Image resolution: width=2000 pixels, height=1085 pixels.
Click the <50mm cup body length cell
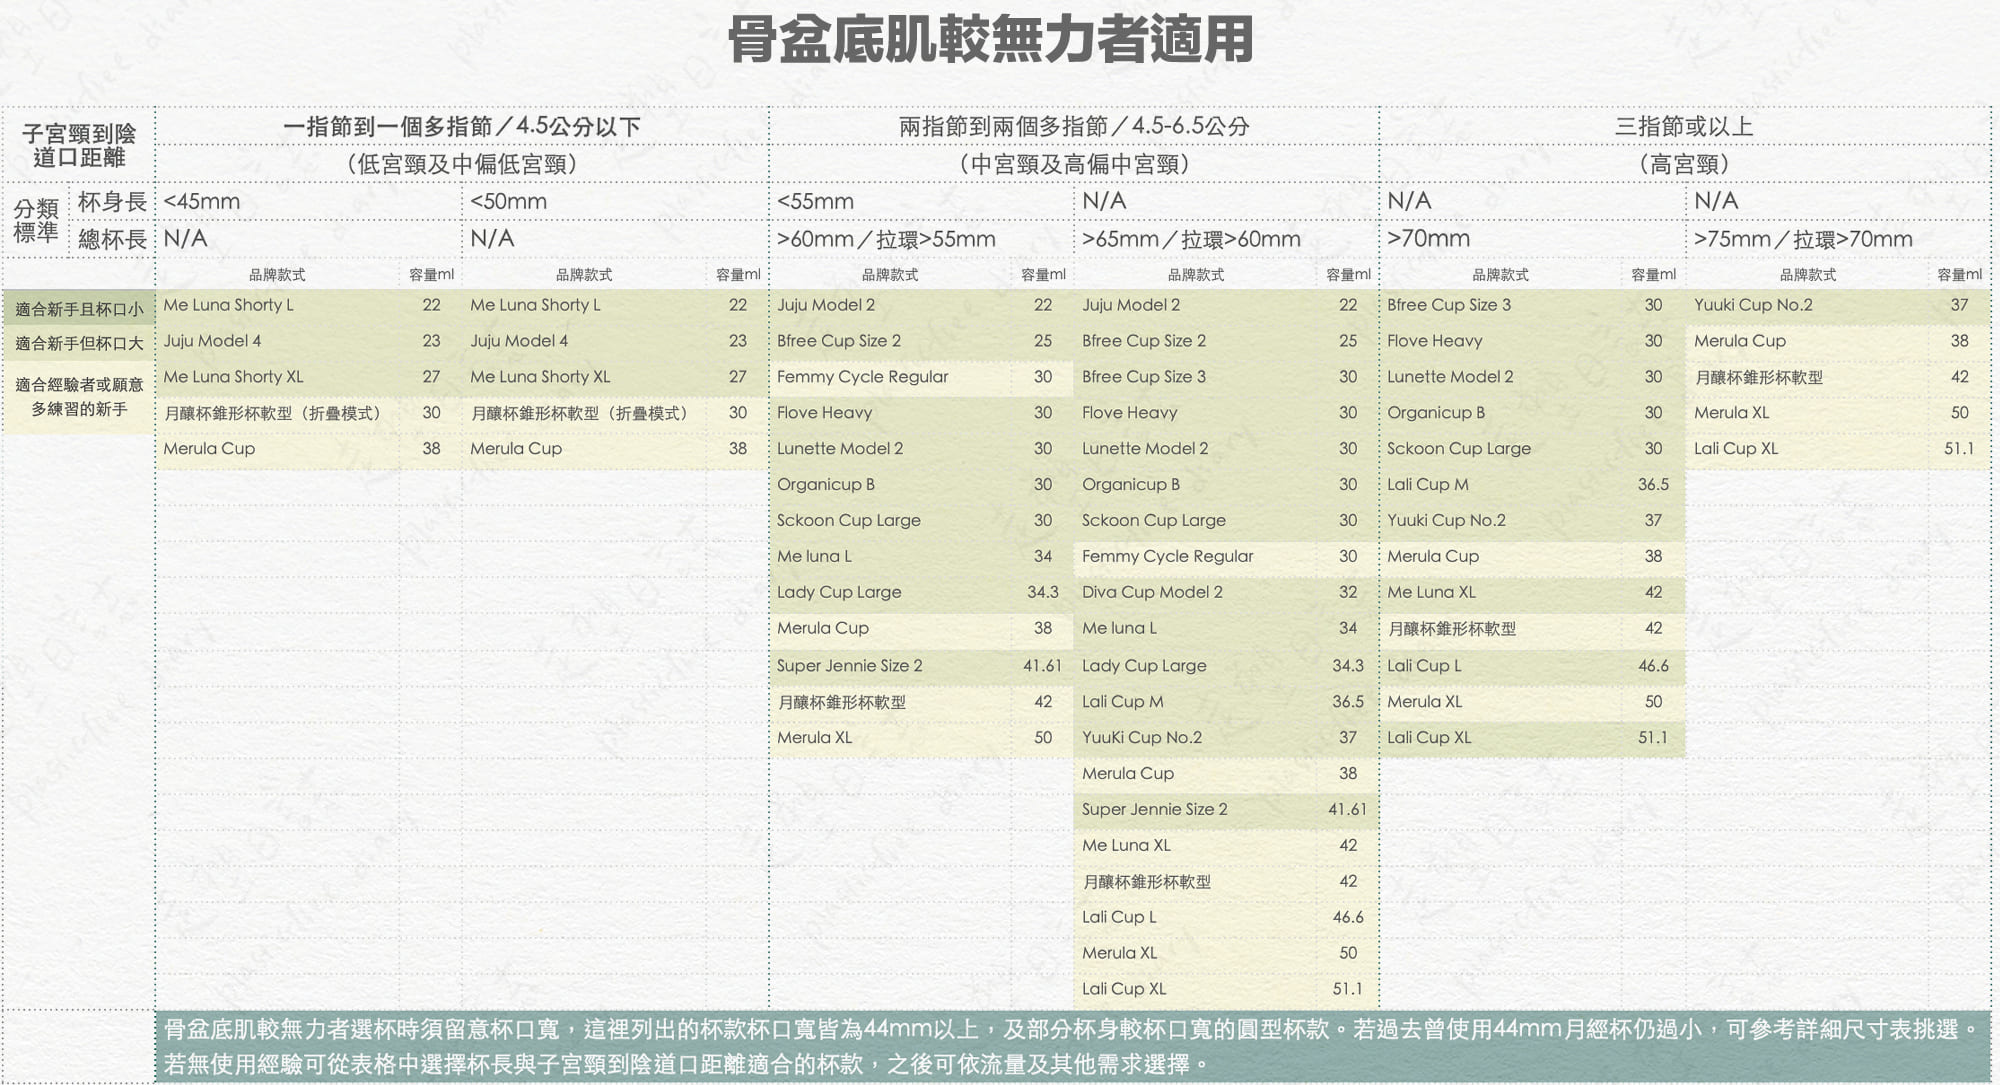click(509, 201)
